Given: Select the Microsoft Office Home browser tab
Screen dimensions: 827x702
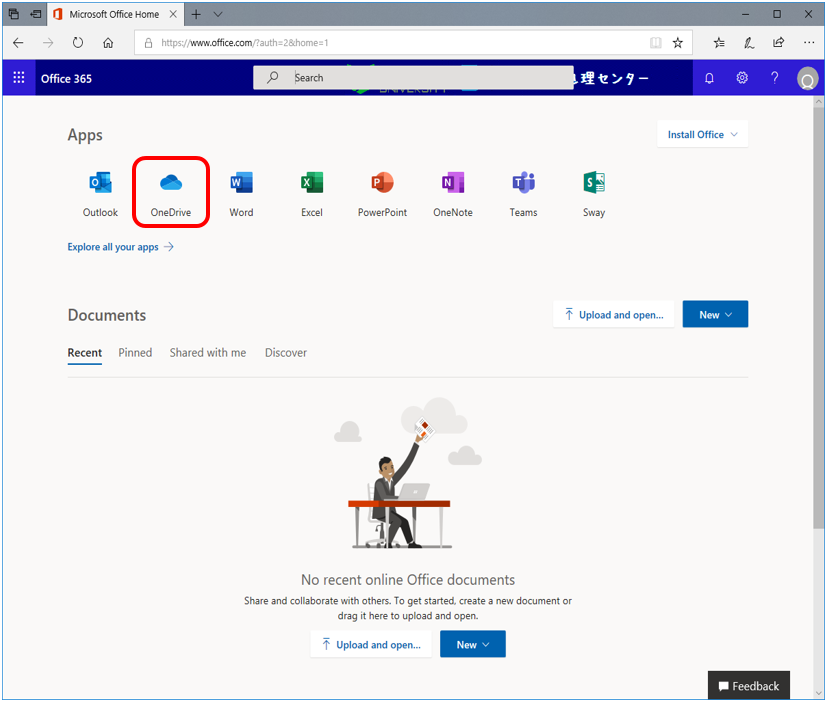Looking at the screenshot, I should point(114,14).
